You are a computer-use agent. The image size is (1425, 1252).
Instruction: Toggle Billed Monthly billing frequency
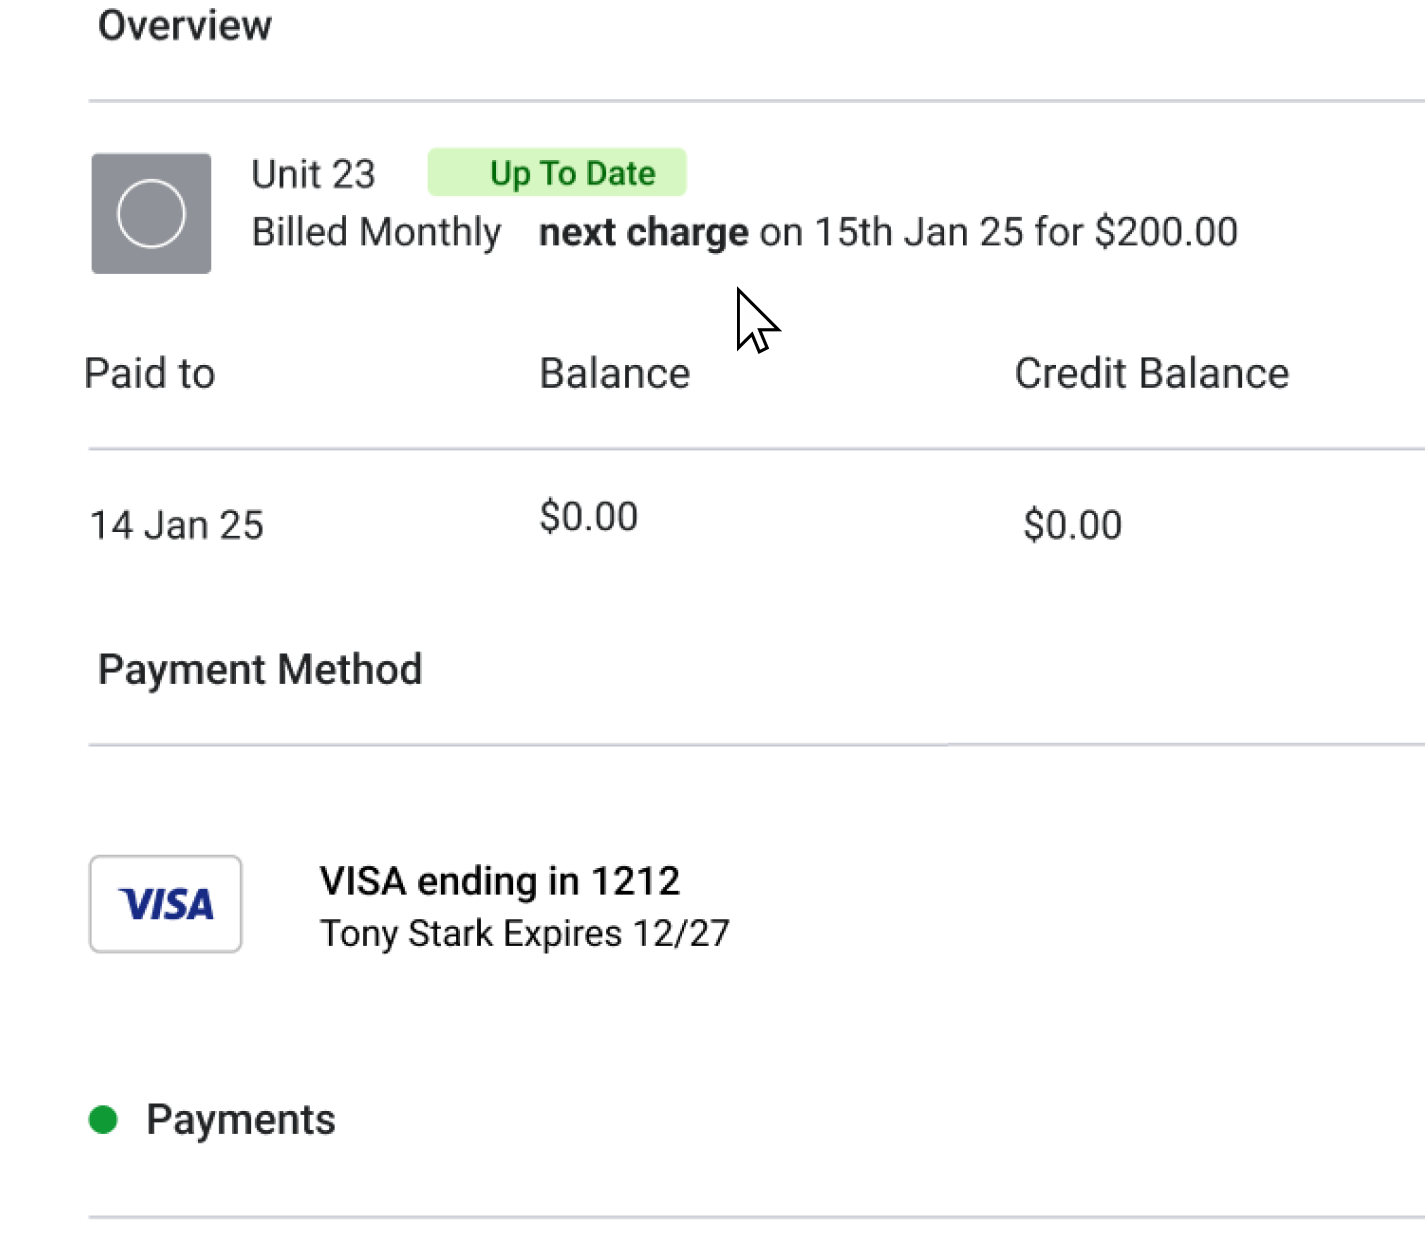point(375,231)
